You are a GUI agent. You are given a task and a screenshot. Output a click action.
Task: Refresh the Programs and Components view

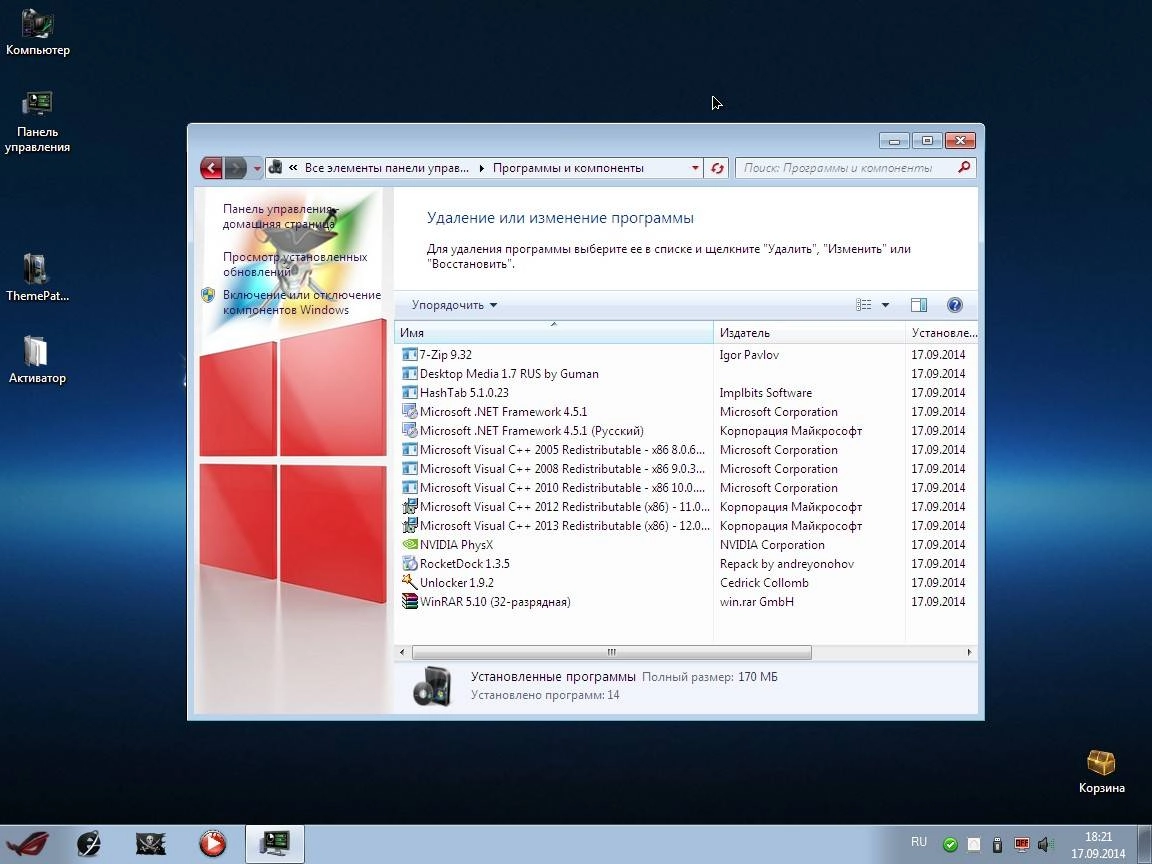716,168
